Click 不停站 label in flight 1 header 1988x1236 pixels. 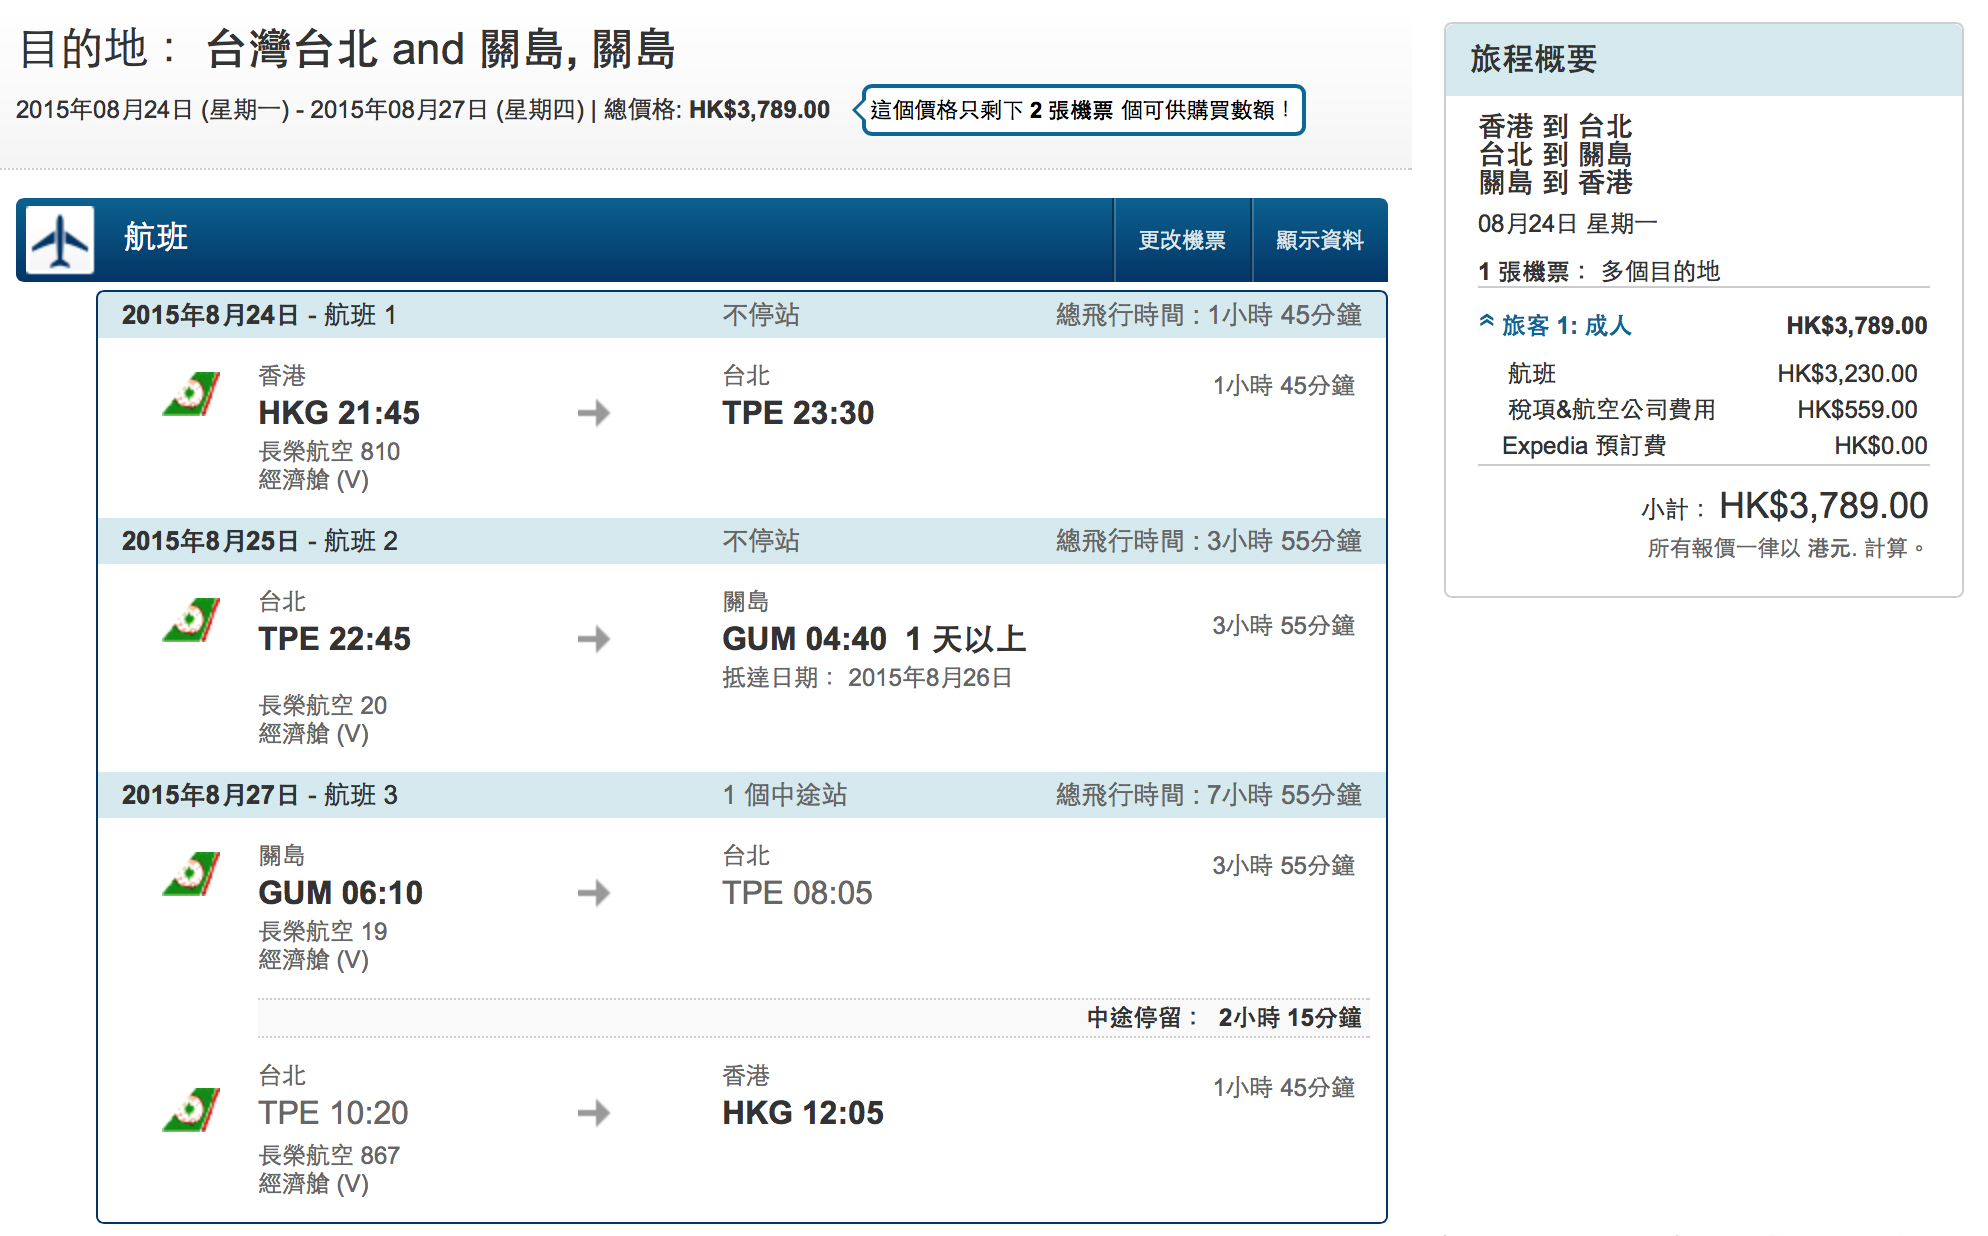coord(761,315)
